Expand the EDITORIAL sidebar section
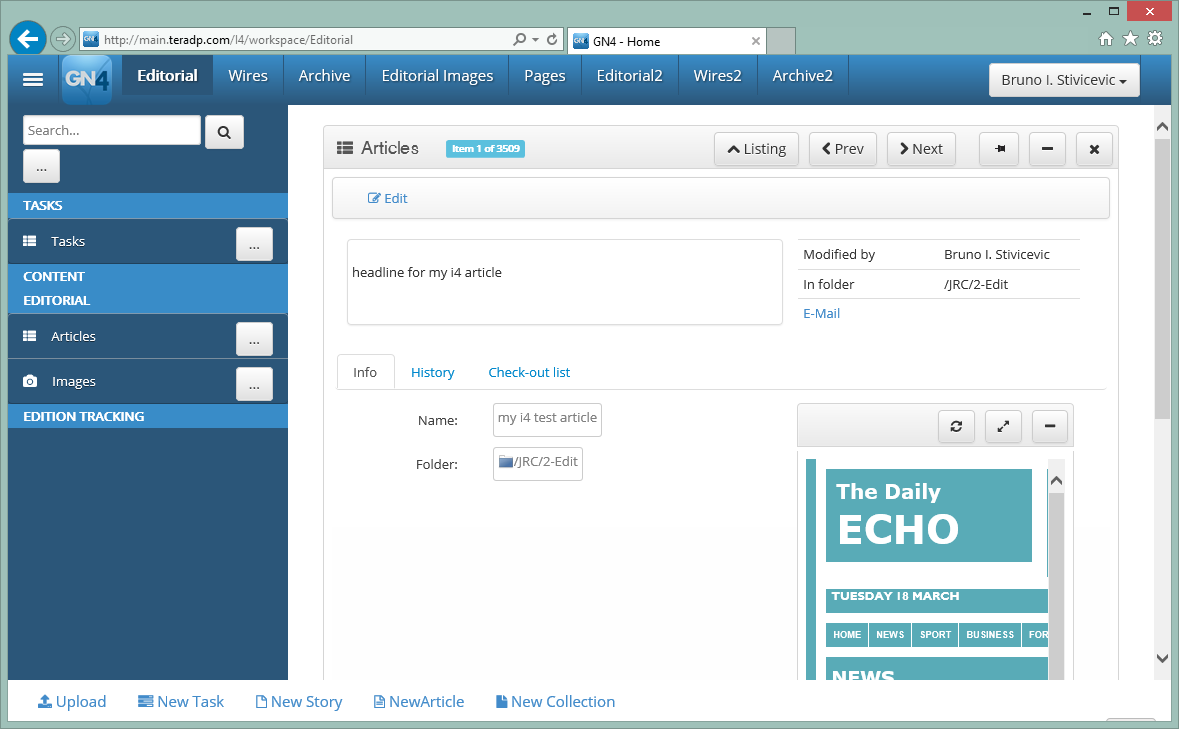This screenshot has height=729, width=1179. [x=147, y=301]
